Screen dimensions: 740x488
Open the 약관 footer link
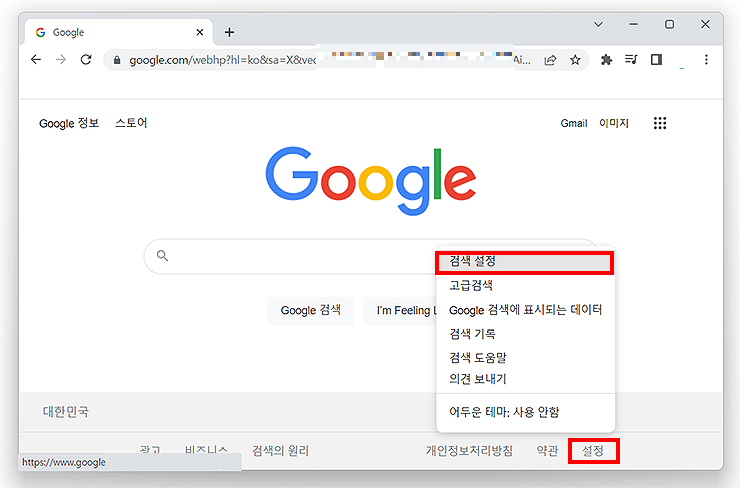pos(547,451)
